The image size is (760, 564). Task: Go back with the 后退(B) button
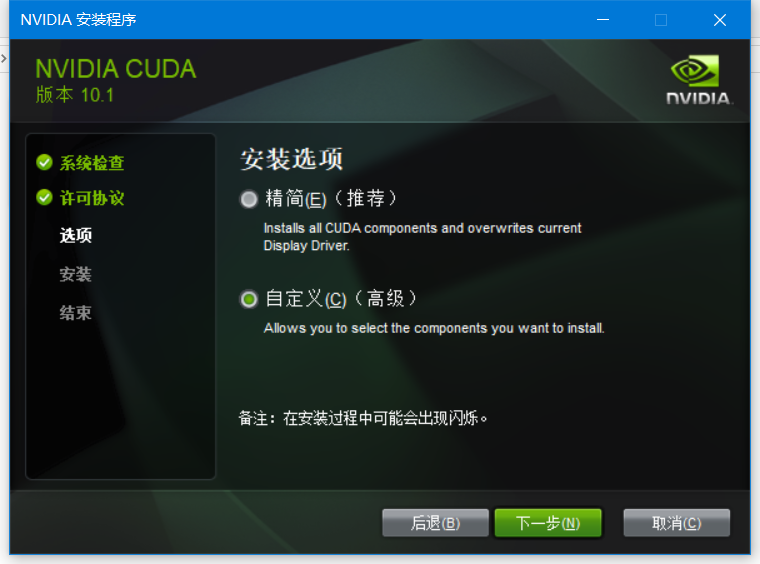[435, 523]
